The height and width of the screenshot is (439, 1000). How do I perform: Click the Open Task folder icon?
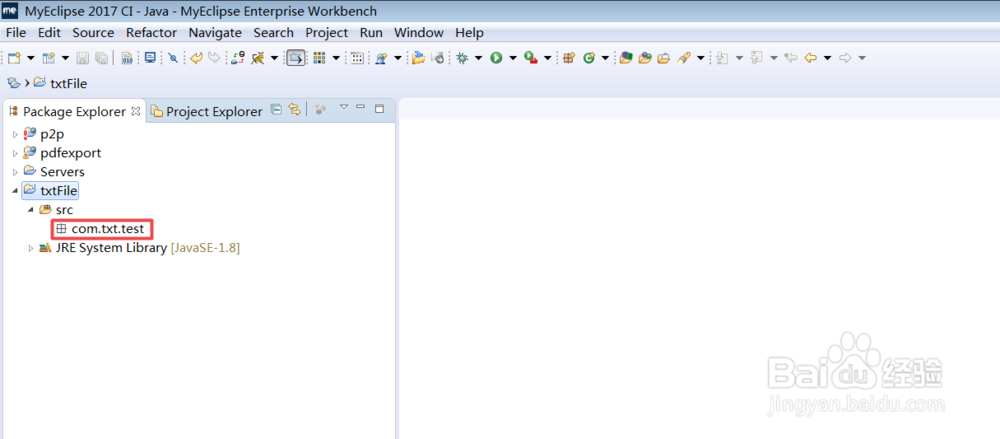point(664,58)
